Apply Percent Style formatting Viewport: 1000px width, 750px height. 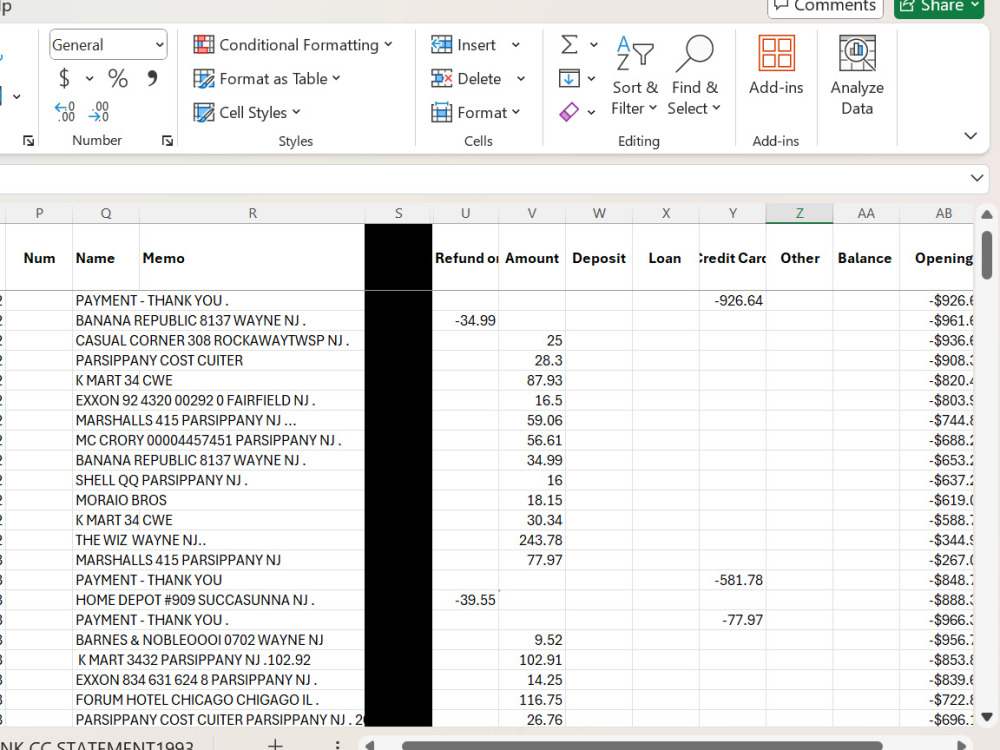(118, 78)
